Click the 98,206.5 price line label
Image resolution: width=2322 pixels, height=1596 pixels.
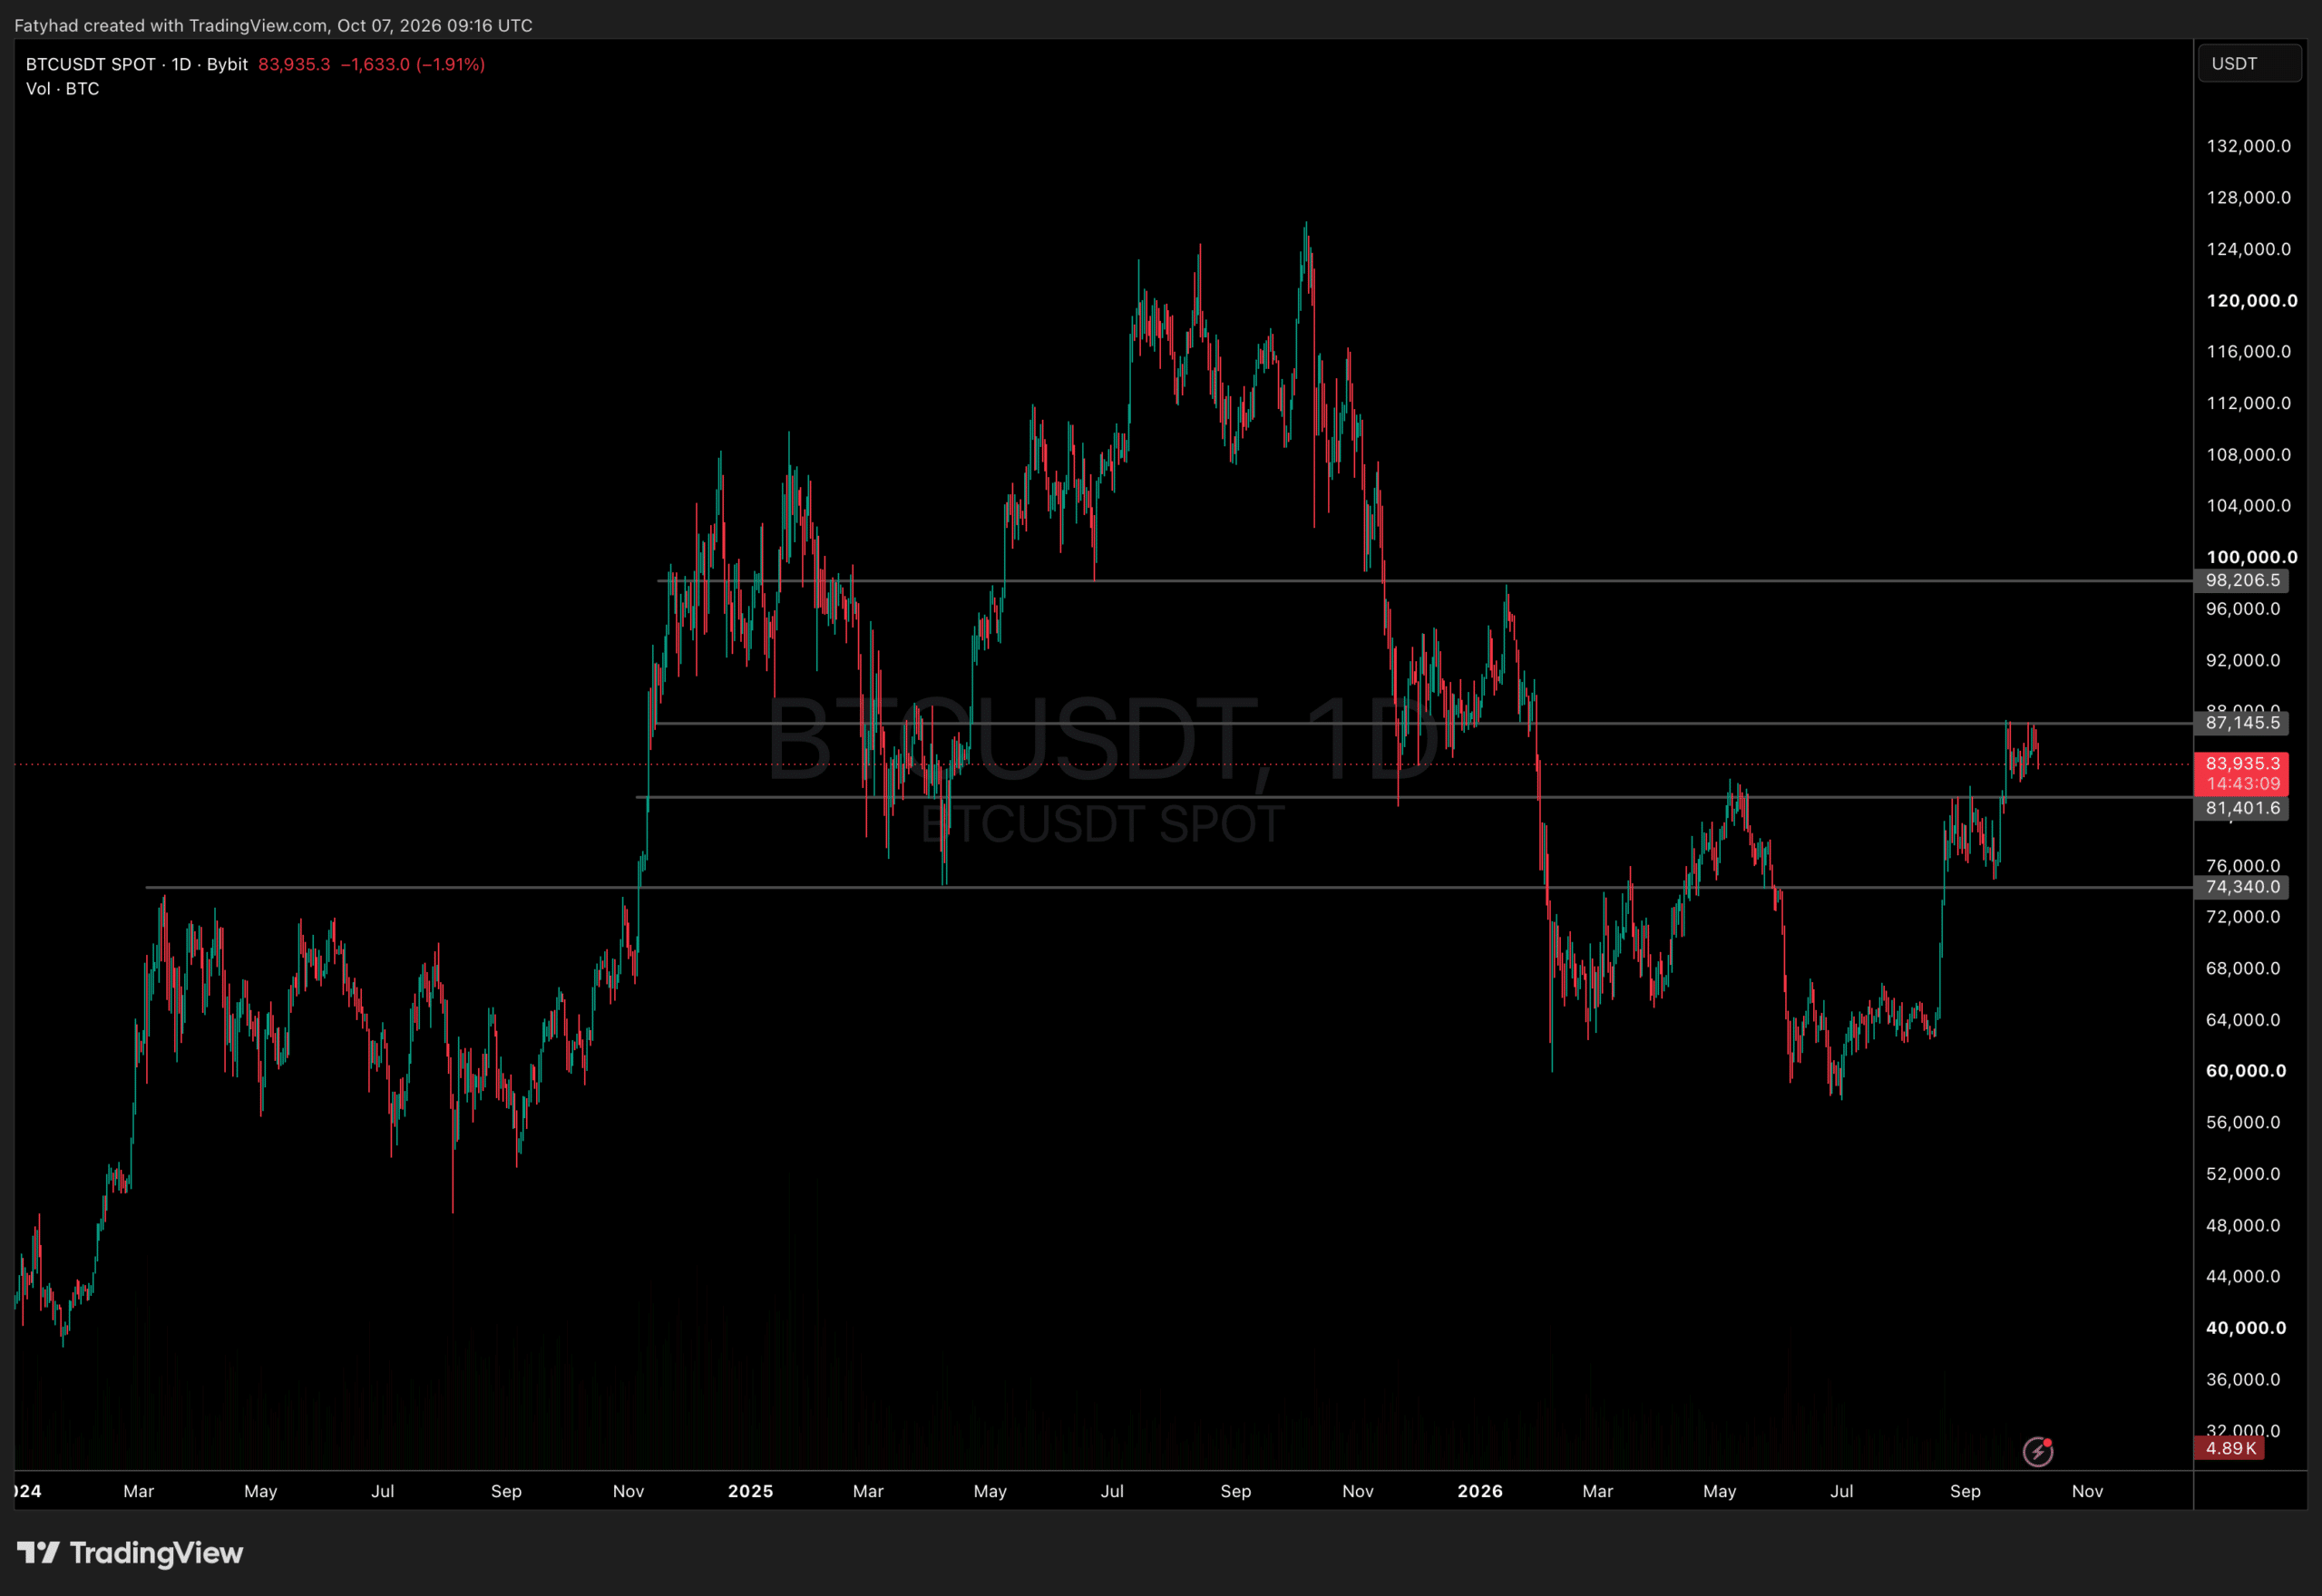[x=2242, y=580]
